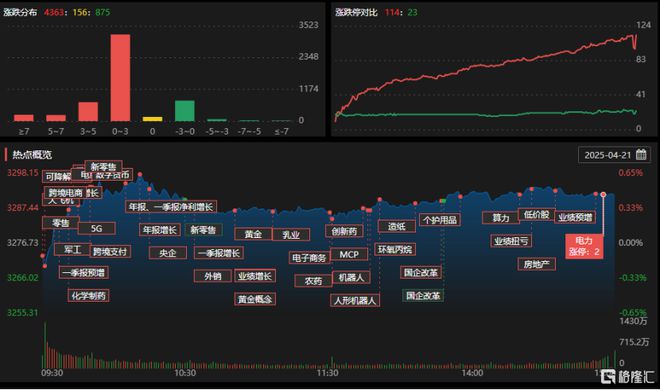Viewport: 660px width, 390px height.
Task: Click the red 0~3 distribution bar
Action: pos(120,78)
